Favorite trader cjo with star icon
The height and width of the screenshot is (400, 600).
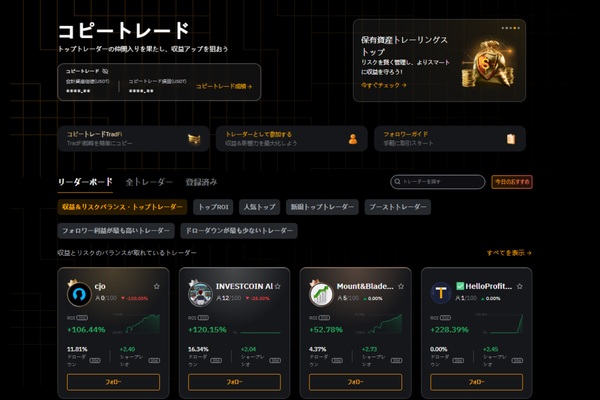(x=157, y=286)
